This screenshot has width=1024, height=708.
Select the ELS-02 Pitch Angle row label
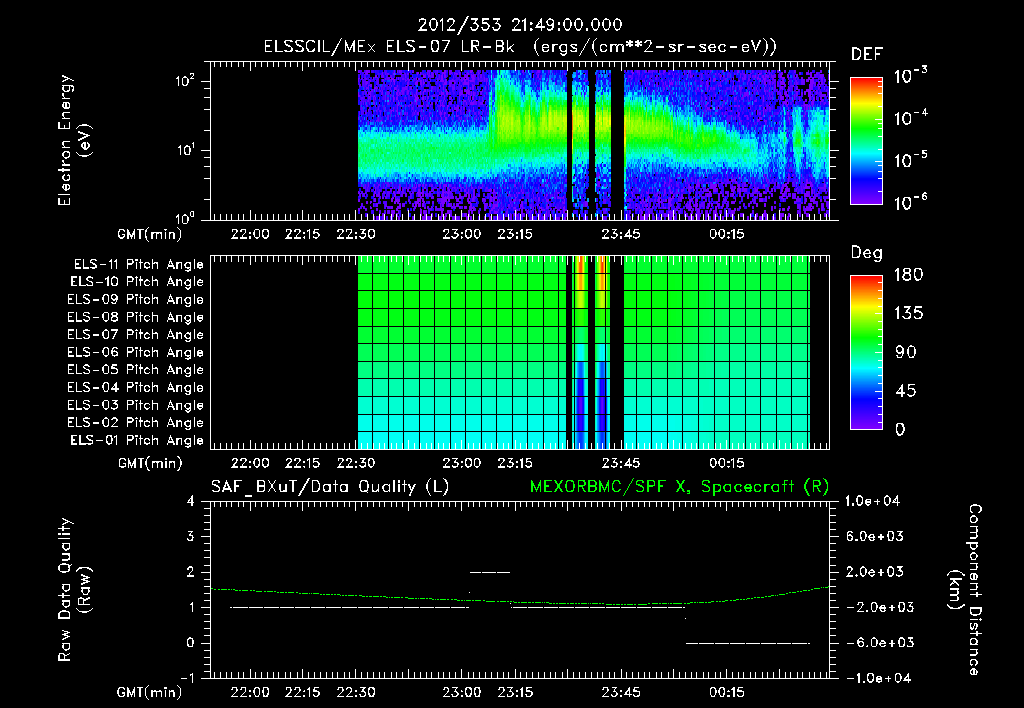click(x=136, y=423)
